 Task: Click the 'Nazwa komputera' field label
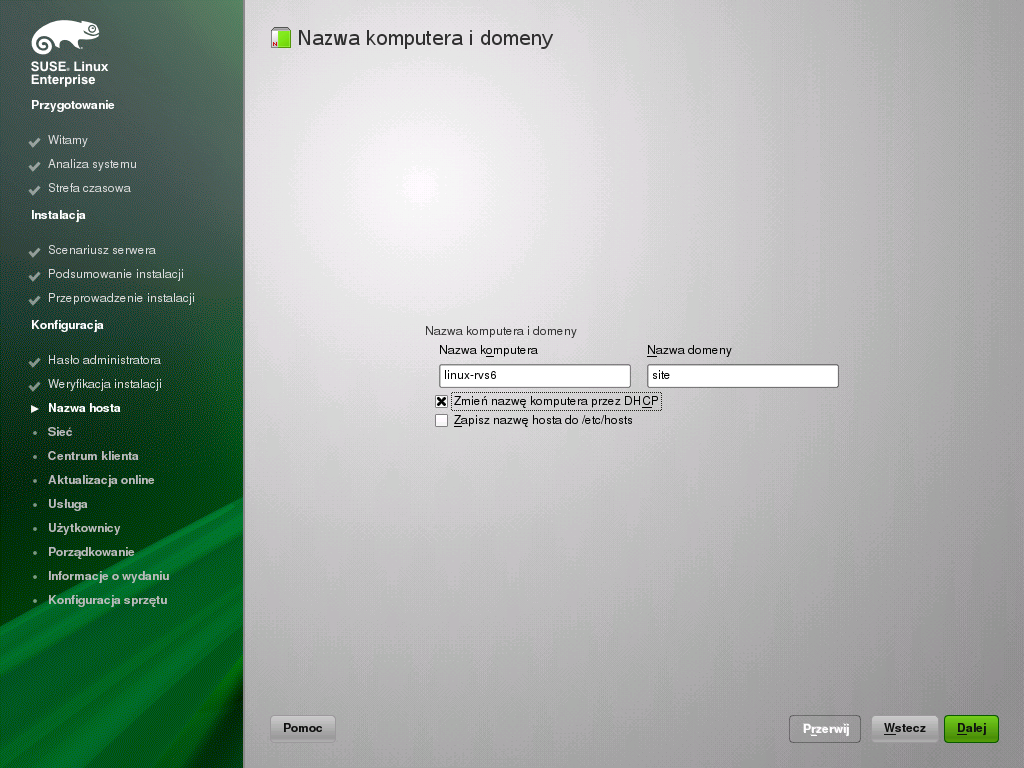(x=488, y=350)
